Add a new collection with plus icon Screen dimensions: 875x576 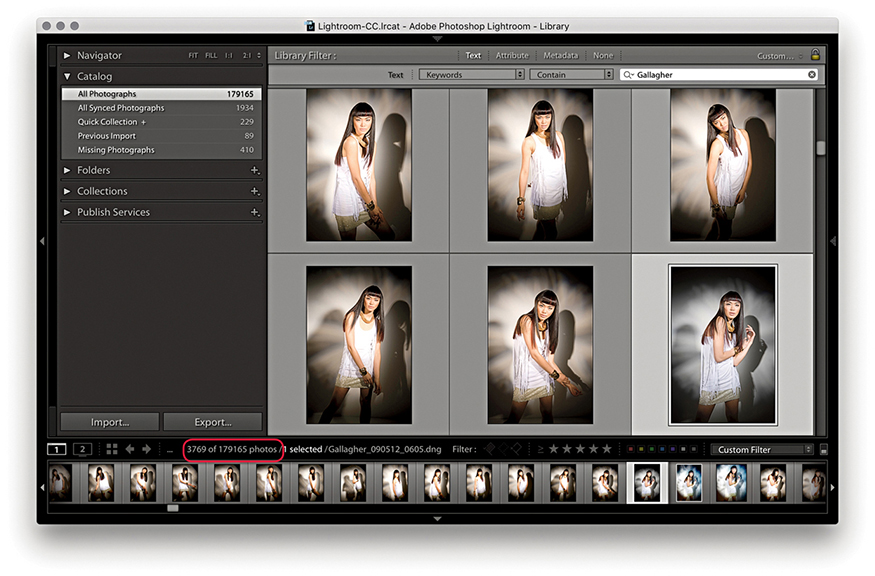click(x=254, y=191)
